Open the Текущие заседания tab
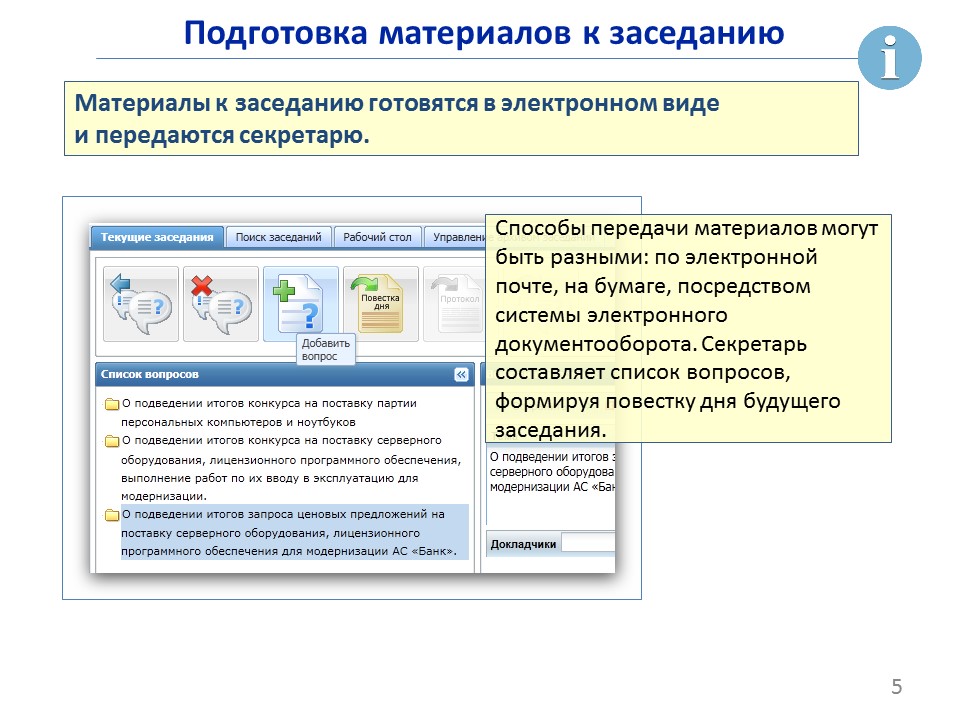Image resolution: width=960 pixels, height=720 pixels. 157,237
